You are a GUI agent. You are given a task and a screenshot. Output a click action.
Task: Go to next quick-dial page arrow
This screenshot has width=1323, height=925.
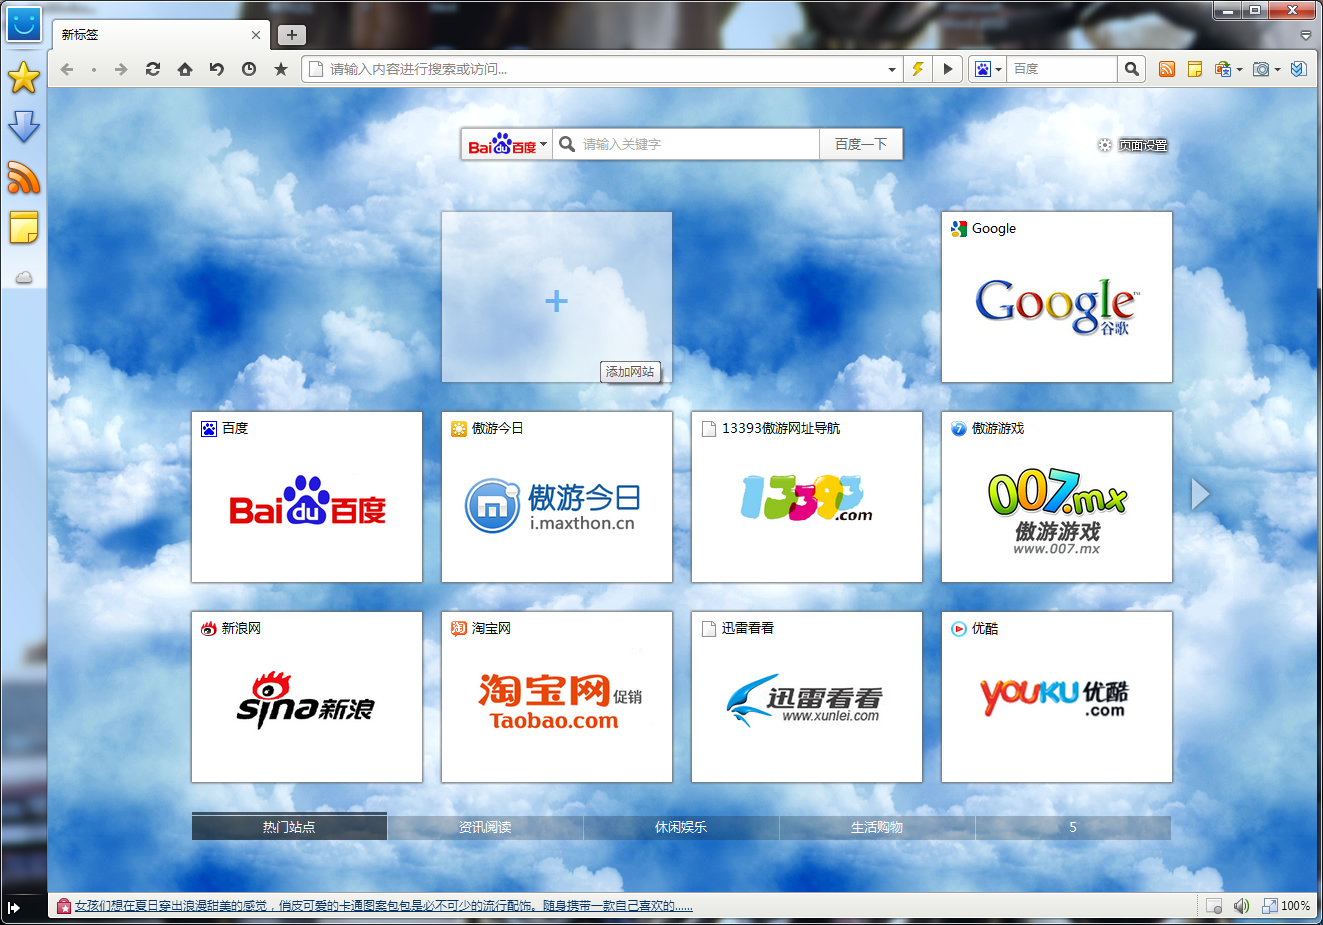tap(1201, 494)
